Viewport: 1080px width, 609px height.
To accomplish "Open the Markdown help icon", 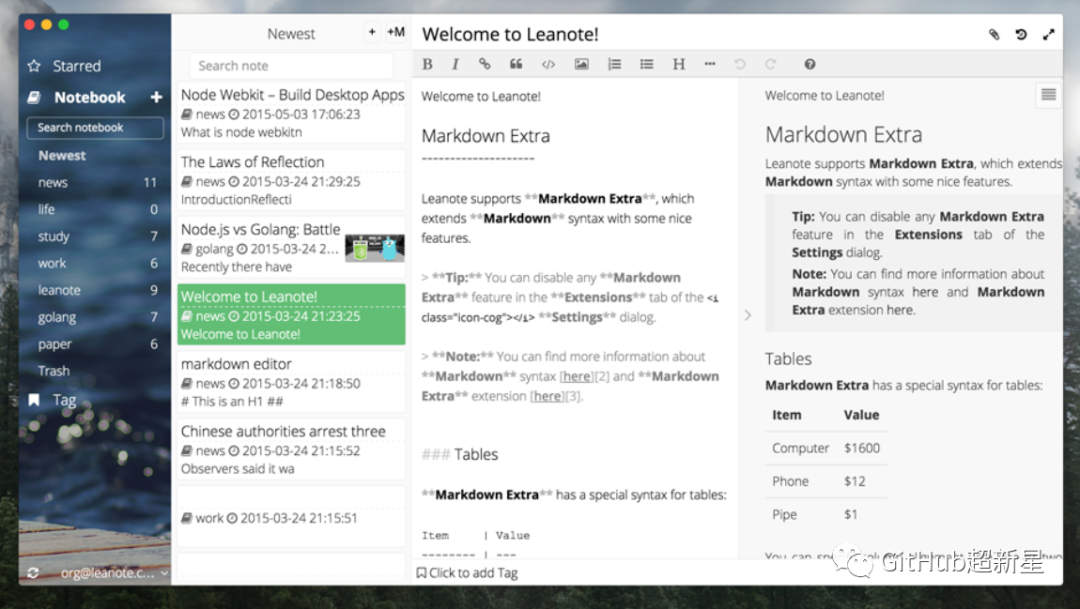I will 810,64.
